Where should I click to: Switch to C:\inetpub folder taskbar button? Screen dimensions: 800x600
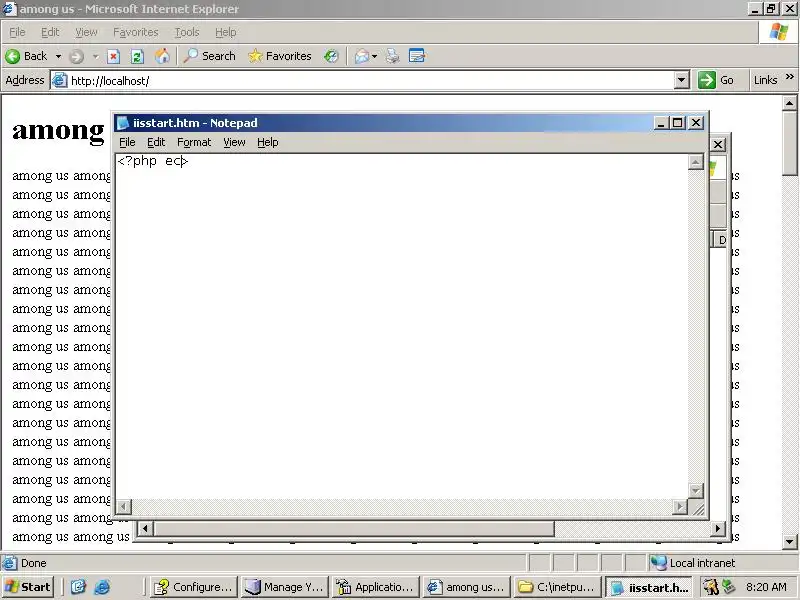(557, 587)
